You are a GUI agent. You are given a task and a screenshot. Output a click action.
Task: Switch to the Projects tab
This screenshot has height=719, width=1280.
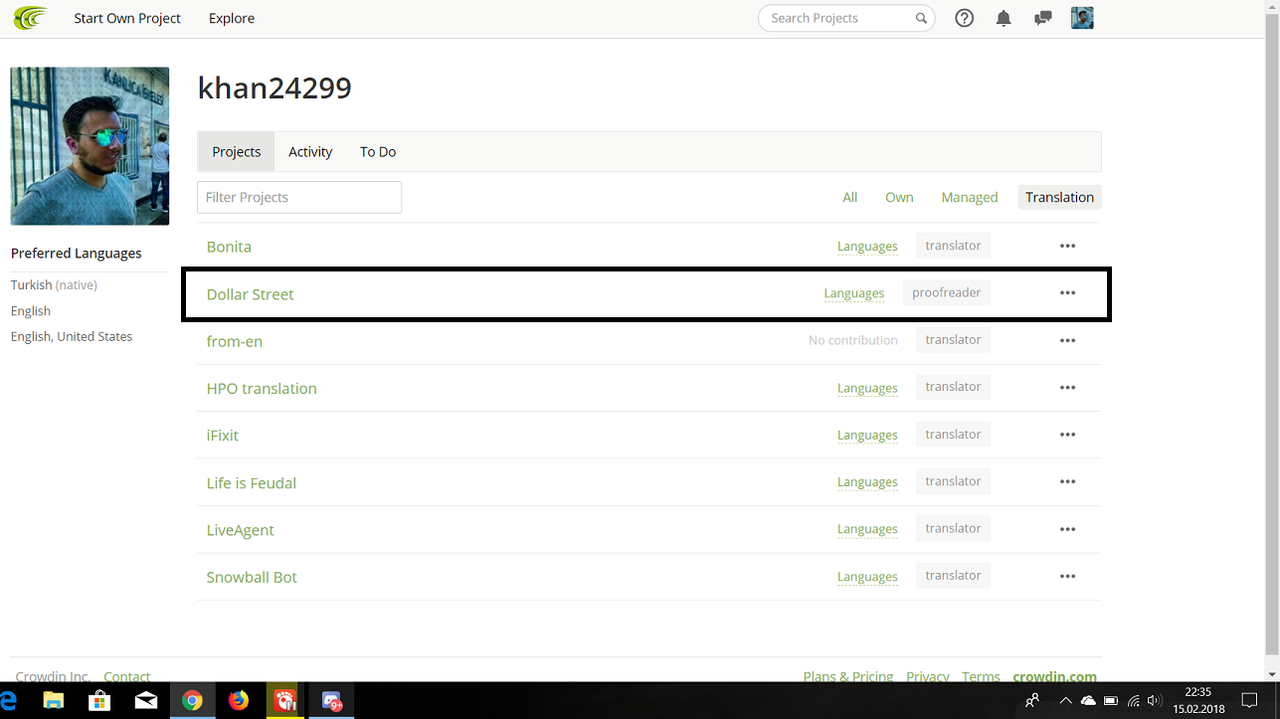pyautogui.click(x=236, y=151)
